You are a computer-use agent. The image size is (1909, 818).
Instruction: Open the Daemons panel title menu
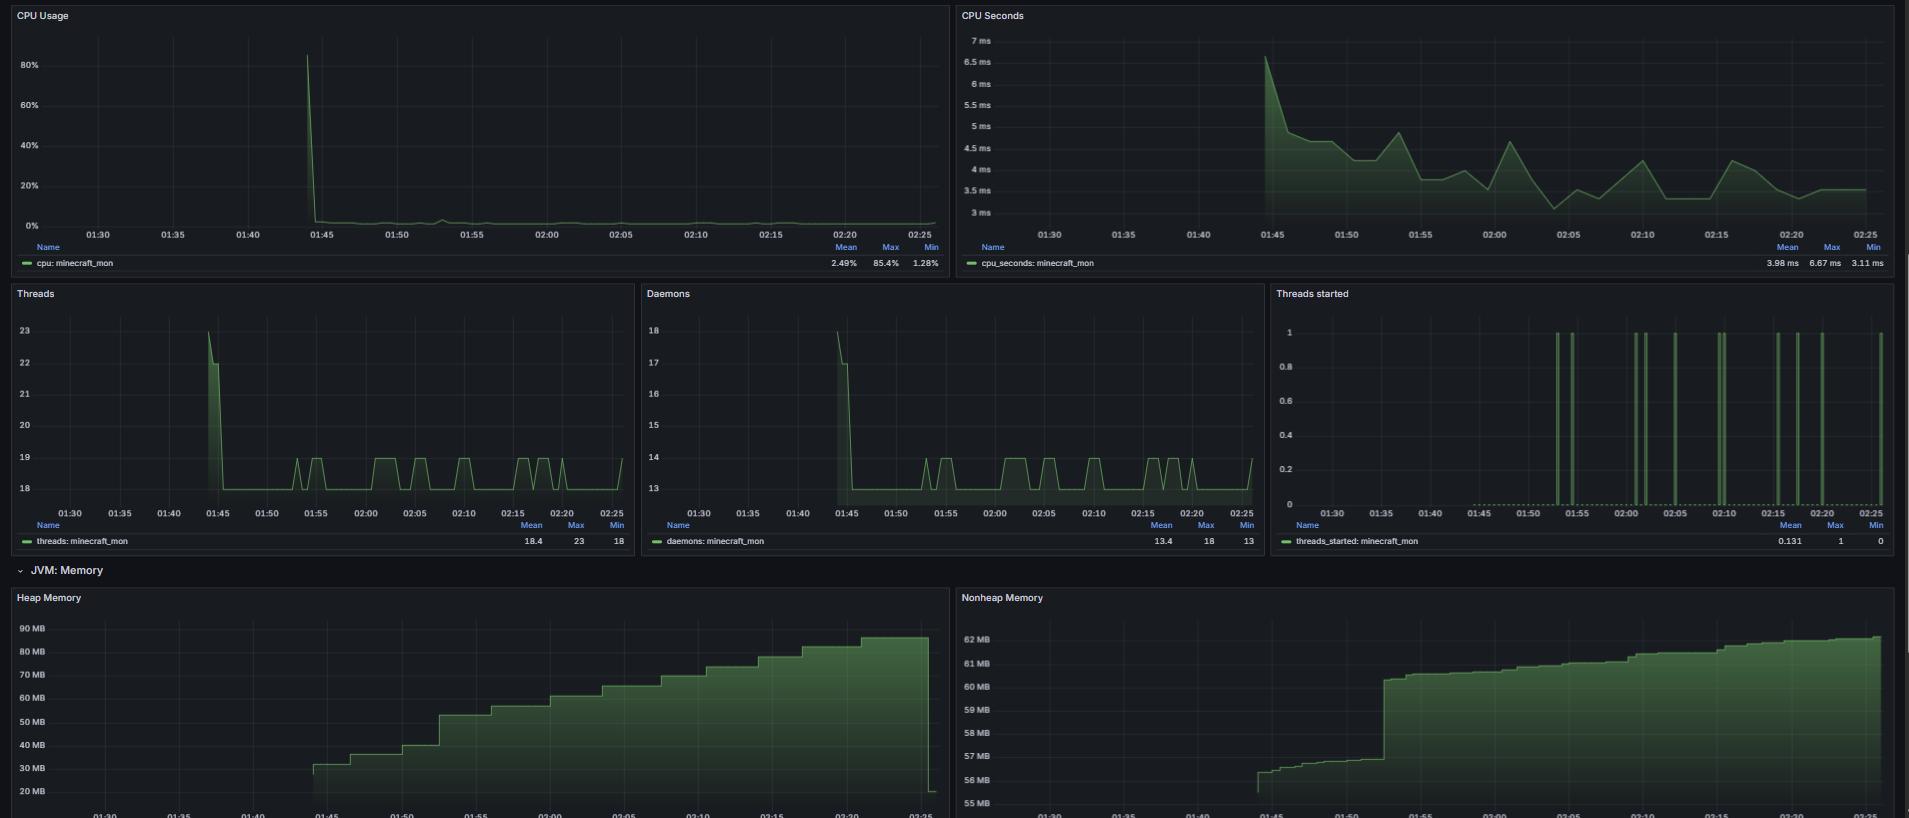pos(668,294)
